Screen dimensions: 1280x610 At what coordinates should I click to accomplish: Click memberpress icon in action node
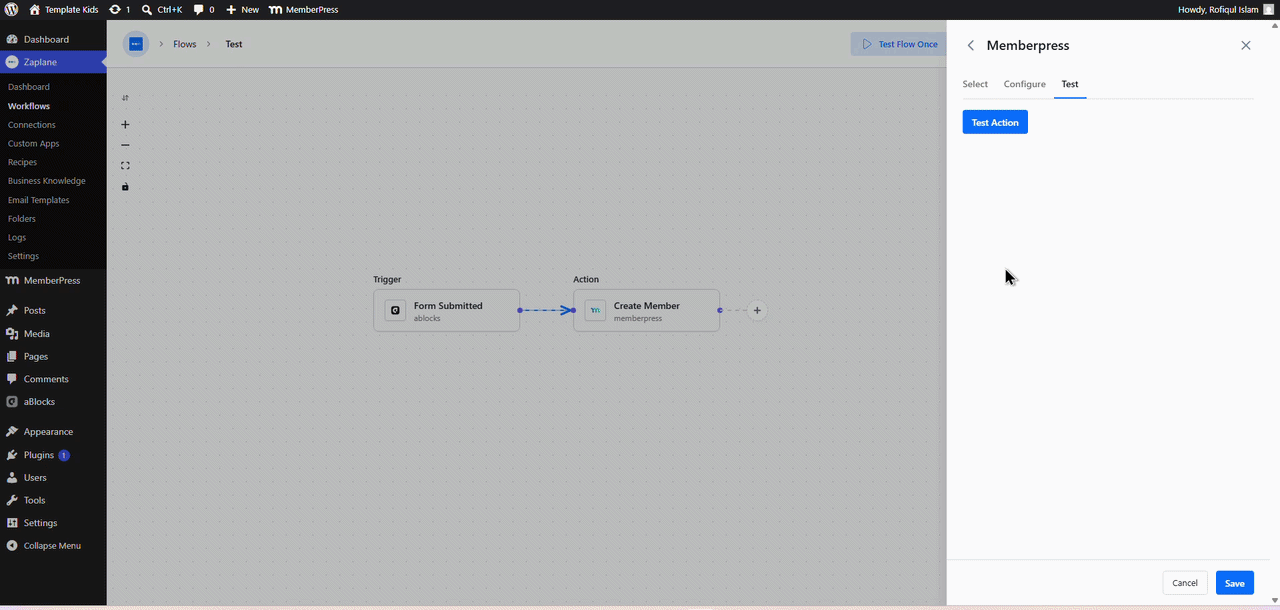click(x=595, y=310)
